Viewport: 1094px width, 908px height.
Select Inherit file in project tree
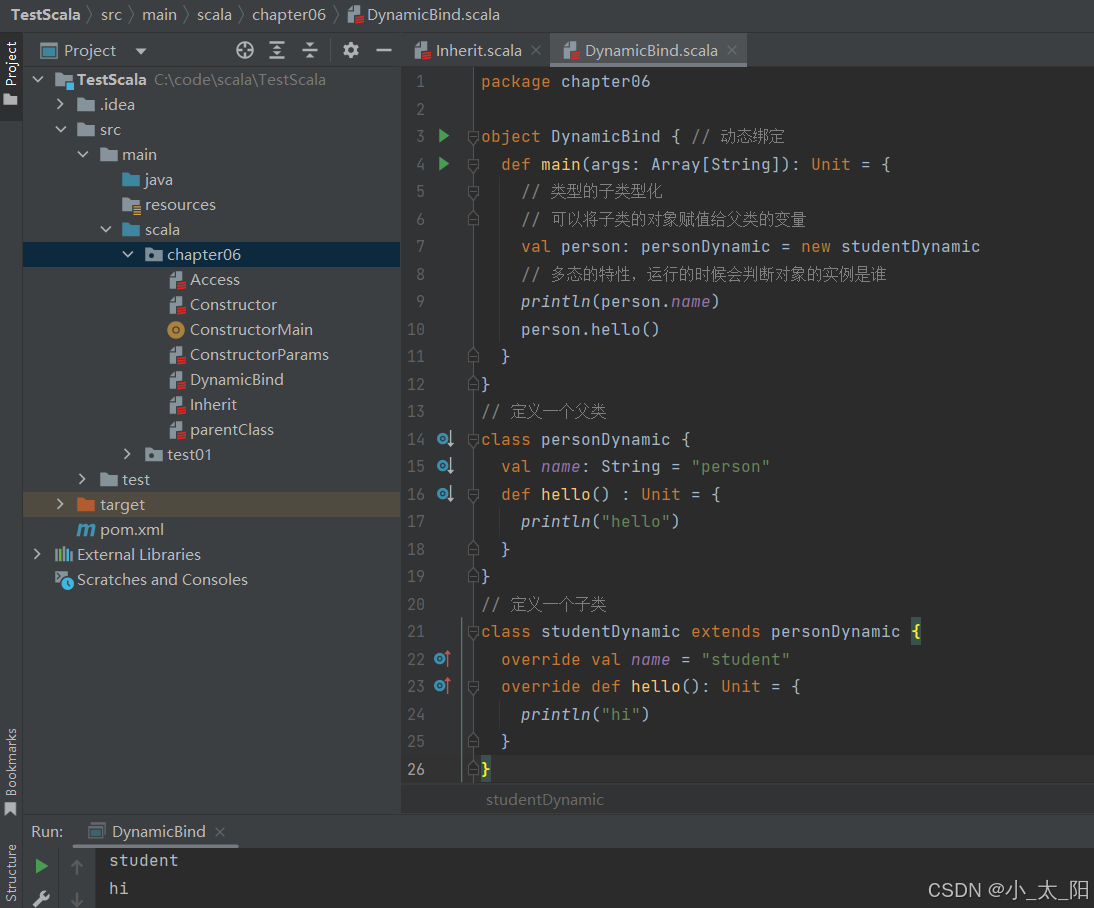coord(203,405)
